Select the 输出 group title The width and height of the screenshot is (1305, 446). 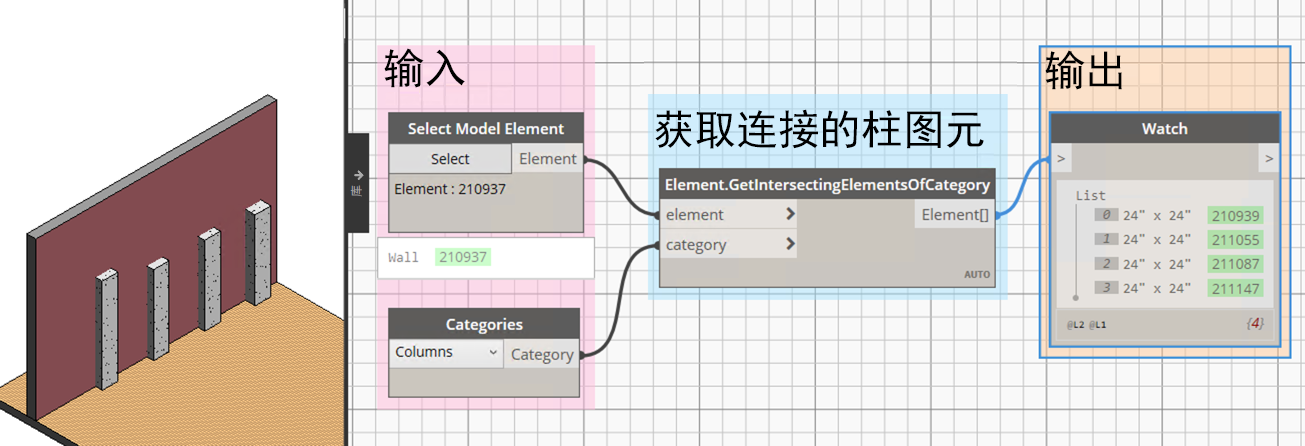[1085, 70]
